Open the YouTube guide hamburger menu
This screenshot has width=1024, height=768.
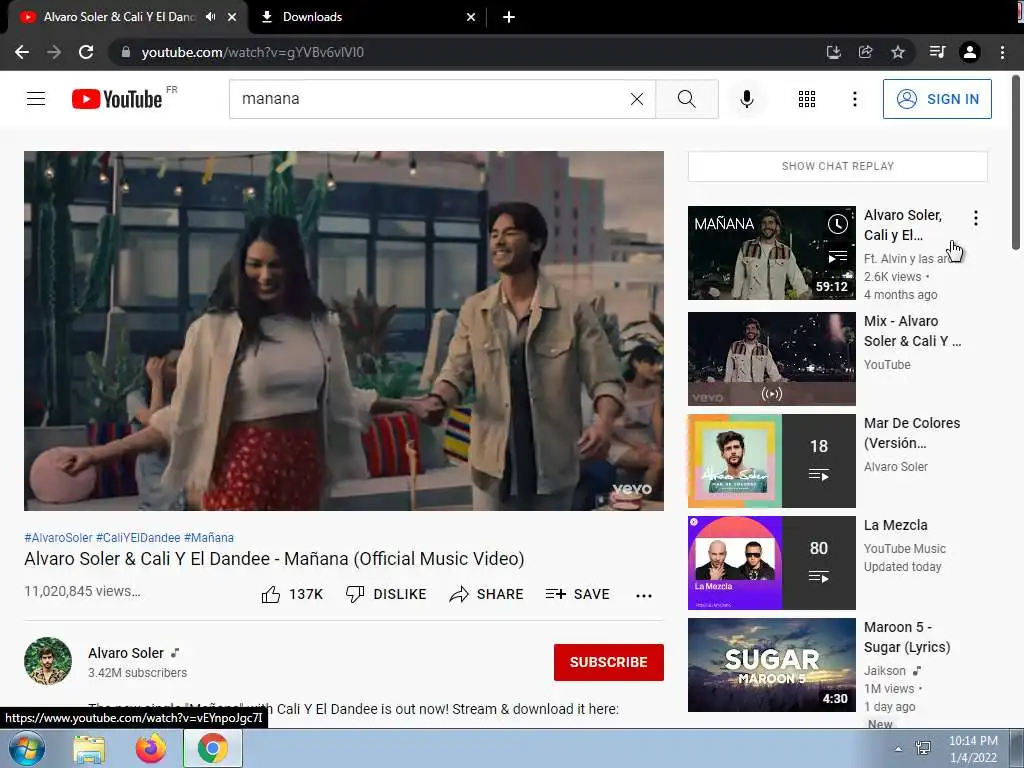36,99
